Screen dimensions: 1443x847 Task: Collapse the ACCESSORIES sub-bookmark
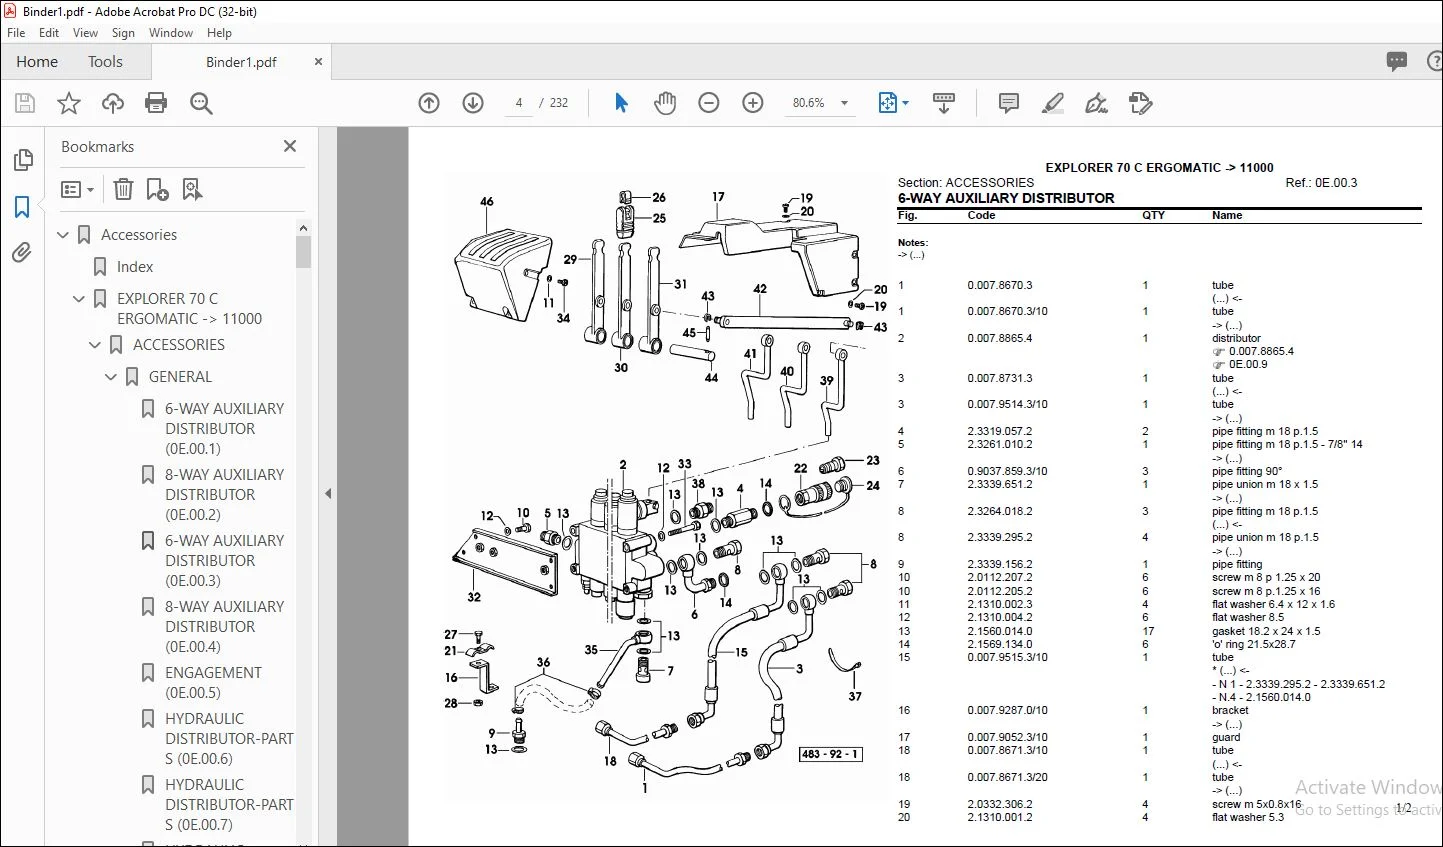95,345
